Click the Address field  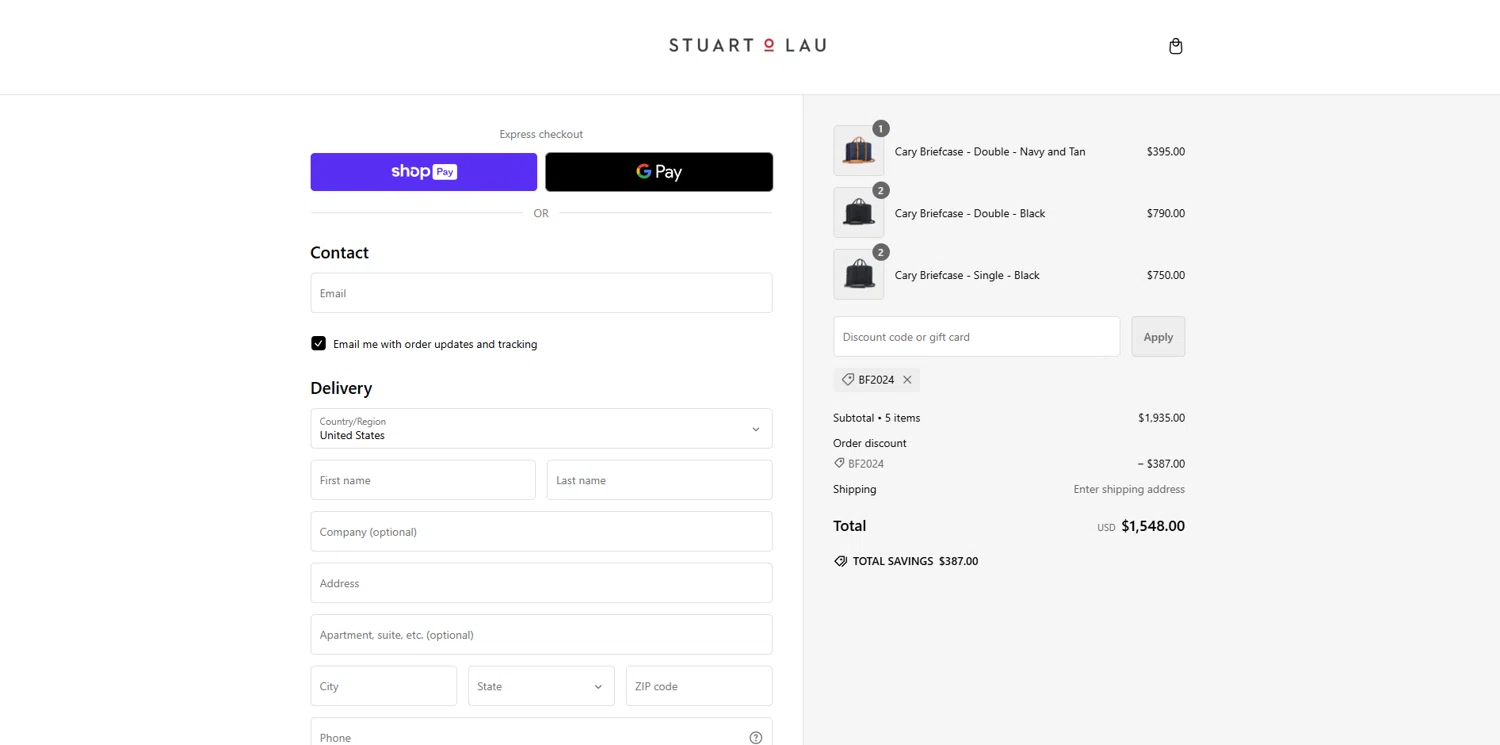tap(541, 583)
